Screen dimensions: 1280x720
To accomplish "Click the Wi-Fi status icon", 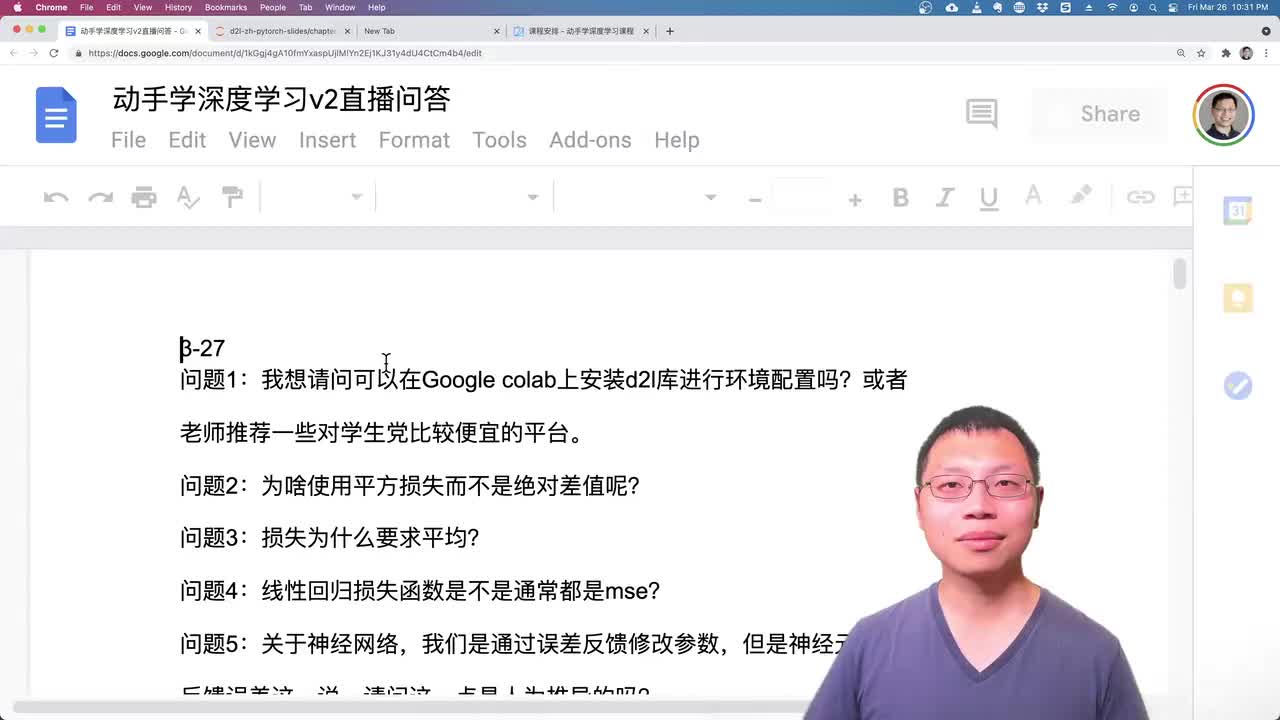I will point(1112,7).
